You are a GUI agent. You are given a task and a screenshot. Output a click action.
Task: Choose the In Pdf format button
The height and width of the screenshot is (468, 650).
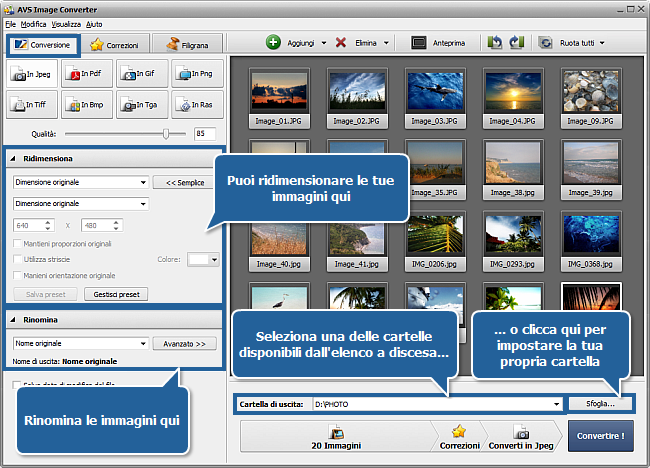(x=87, y=73)
